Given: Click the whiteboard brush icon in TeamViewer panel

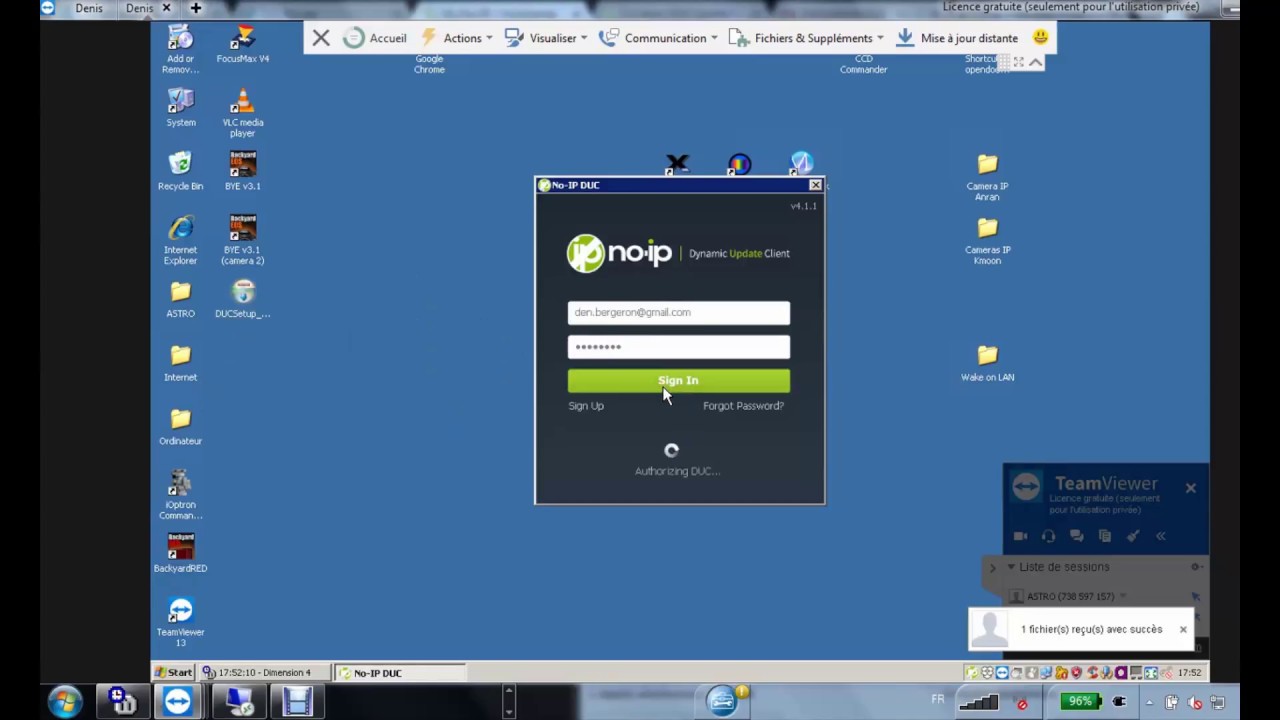Looking at the screenshot, I should tap(1133, 536).
